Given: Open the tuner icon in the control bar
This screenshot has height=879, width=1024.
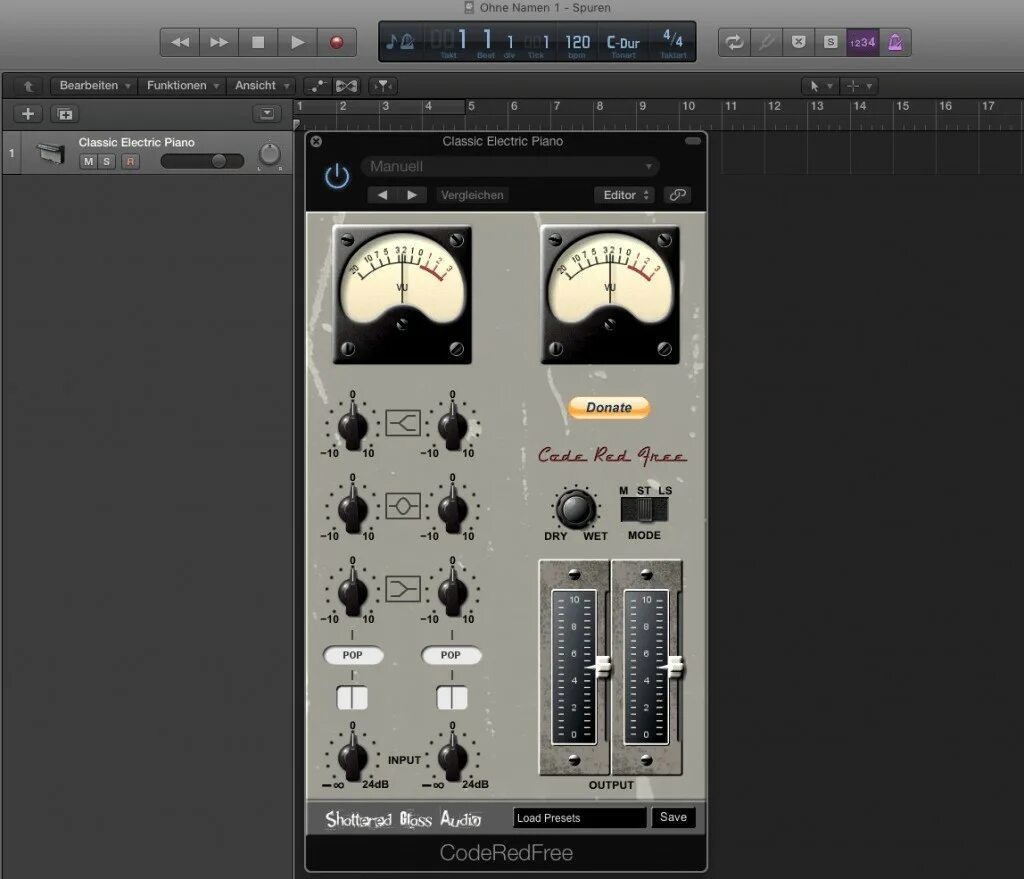Looking at the screenshot, I should [766, 42].
